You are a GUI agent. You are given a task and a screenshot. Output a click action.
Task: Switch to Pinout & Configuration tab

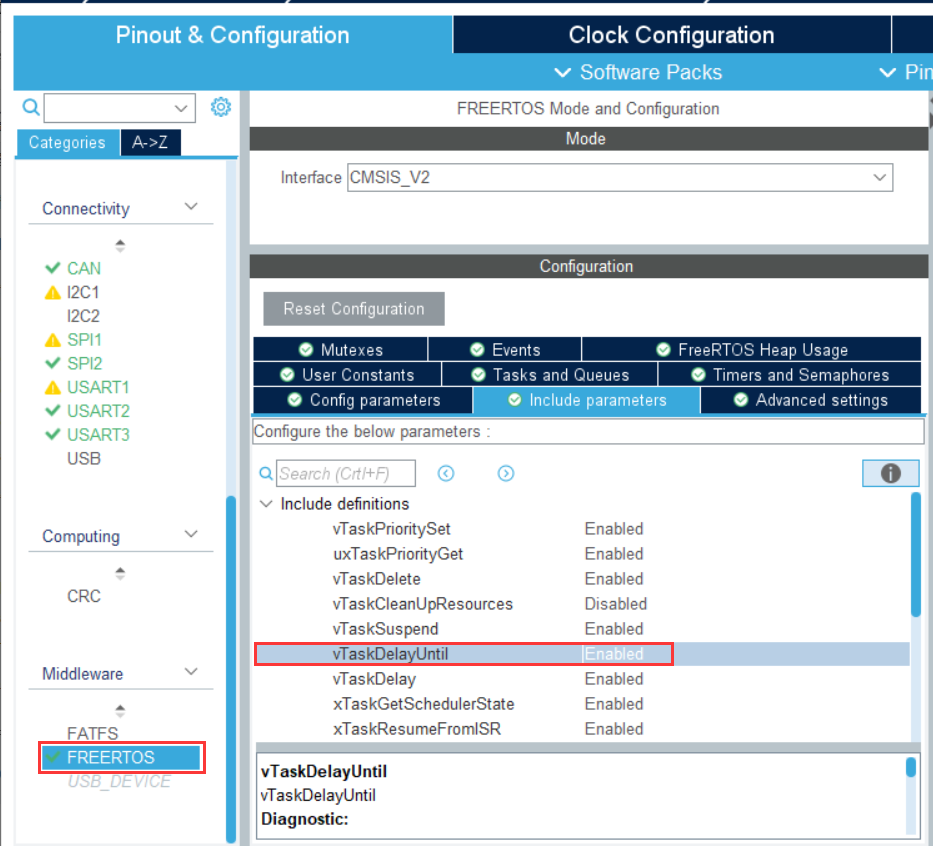coord(233,35)
